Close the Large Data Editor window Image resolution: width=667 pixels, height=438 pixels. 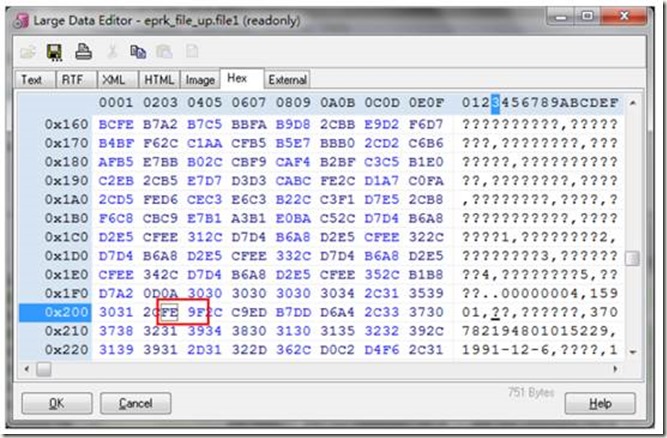624,16
